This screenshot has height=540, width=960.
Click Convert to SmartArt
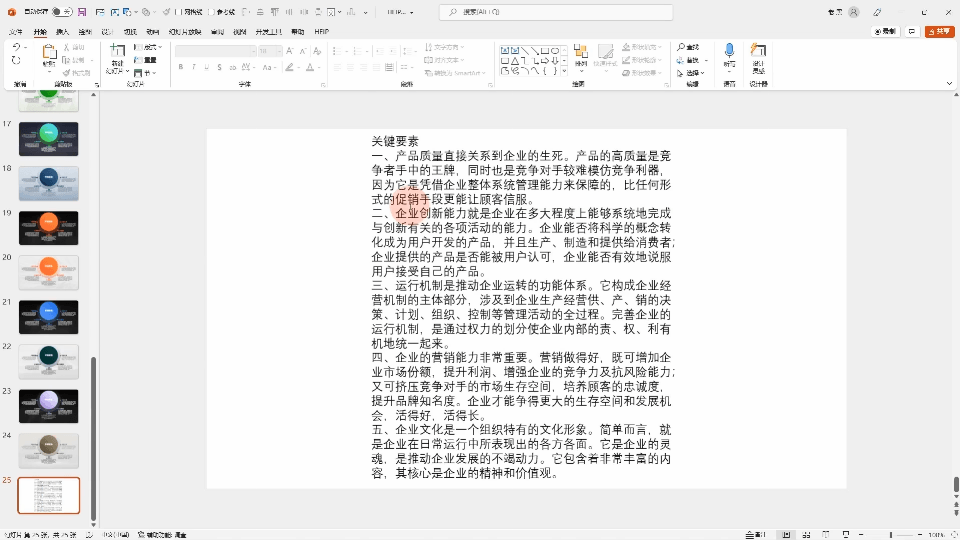tap(455, 73)
